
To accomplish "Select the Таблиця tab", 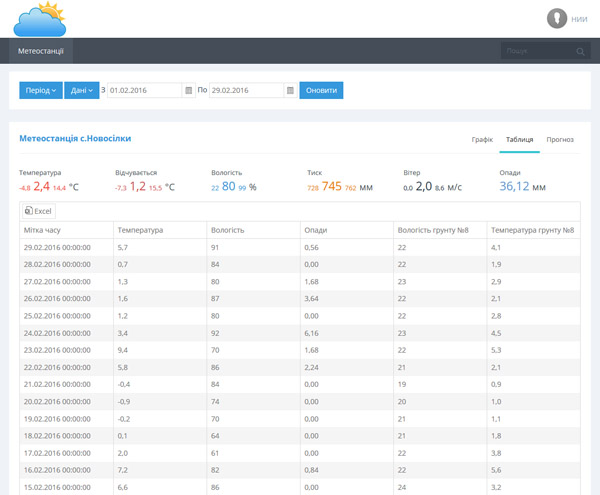I will click(520, 140).
